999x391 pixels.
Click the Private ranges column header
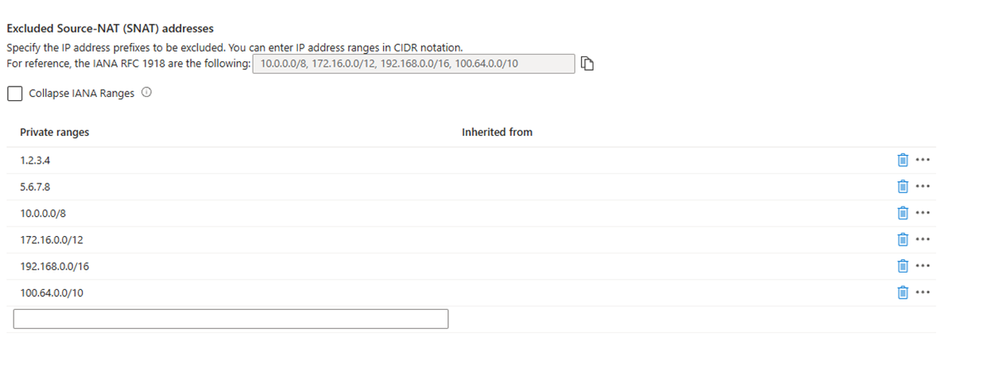(55, 132)
